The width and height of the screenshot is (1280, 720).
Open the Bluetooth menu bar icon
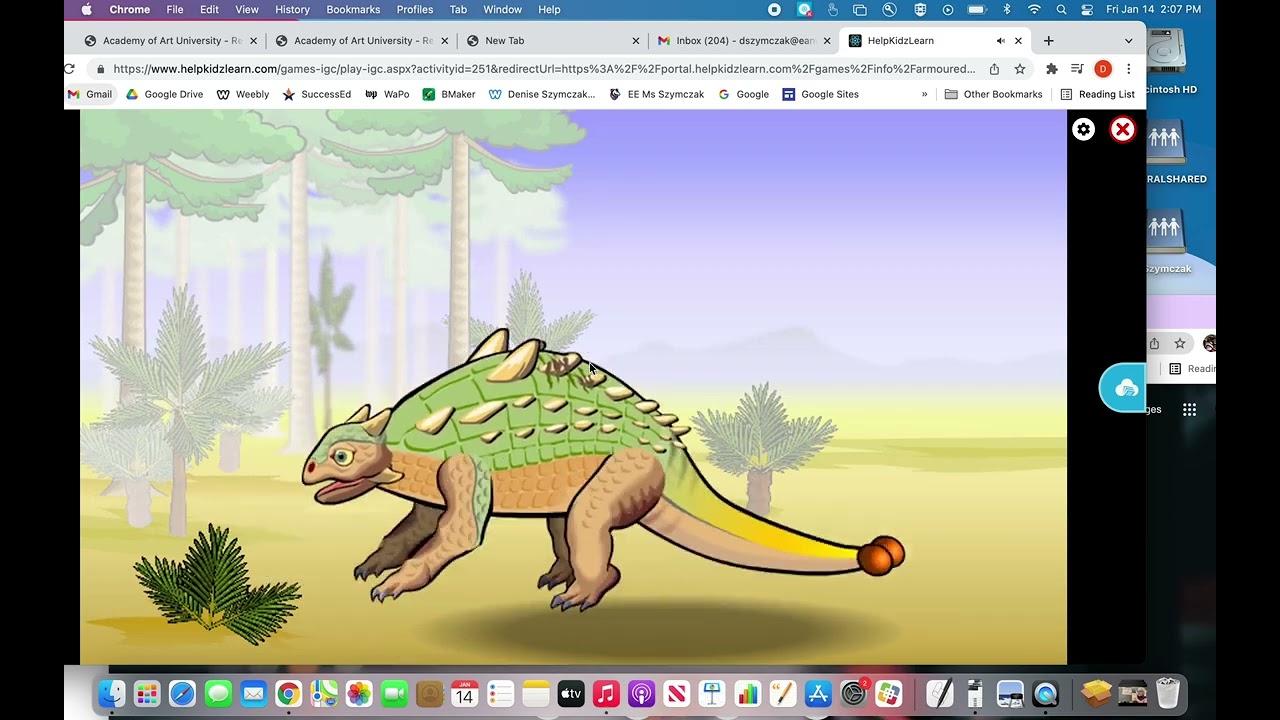pyautogui.click(x=1007, y=9)
